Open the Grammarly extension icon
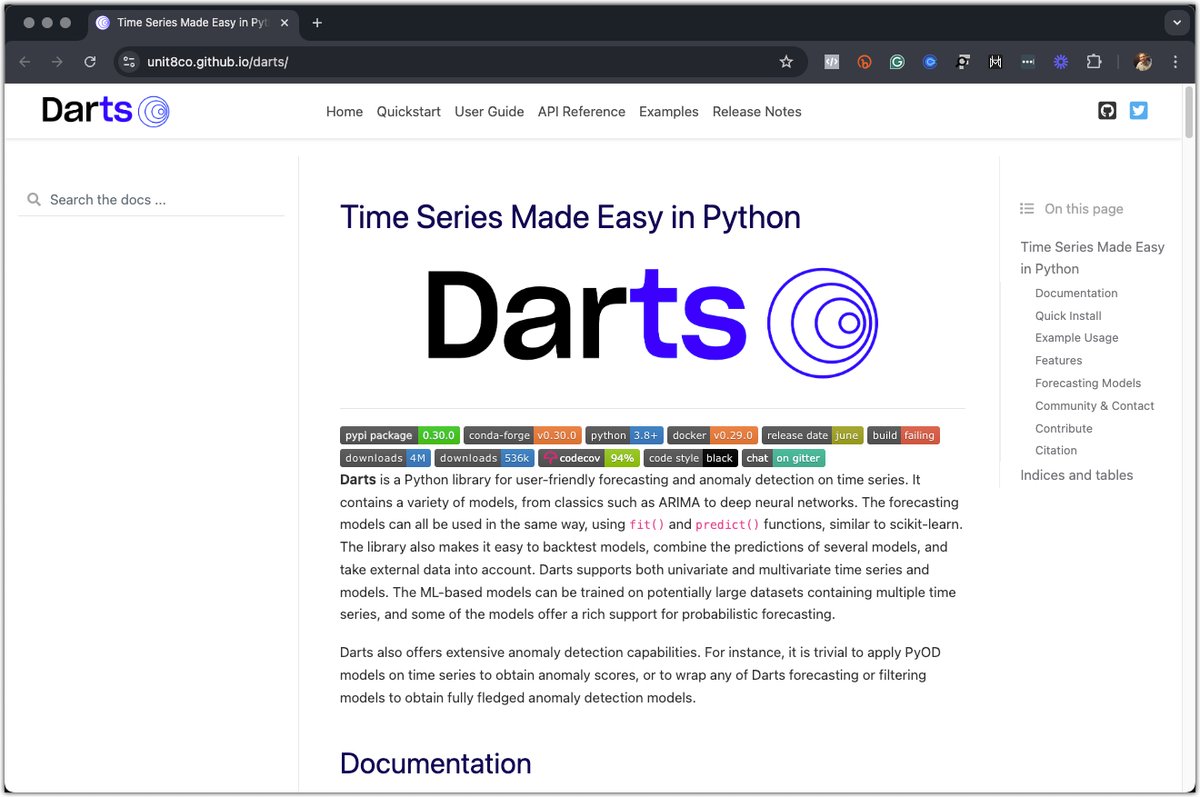The image size is (1200, 797). [897, 62]
